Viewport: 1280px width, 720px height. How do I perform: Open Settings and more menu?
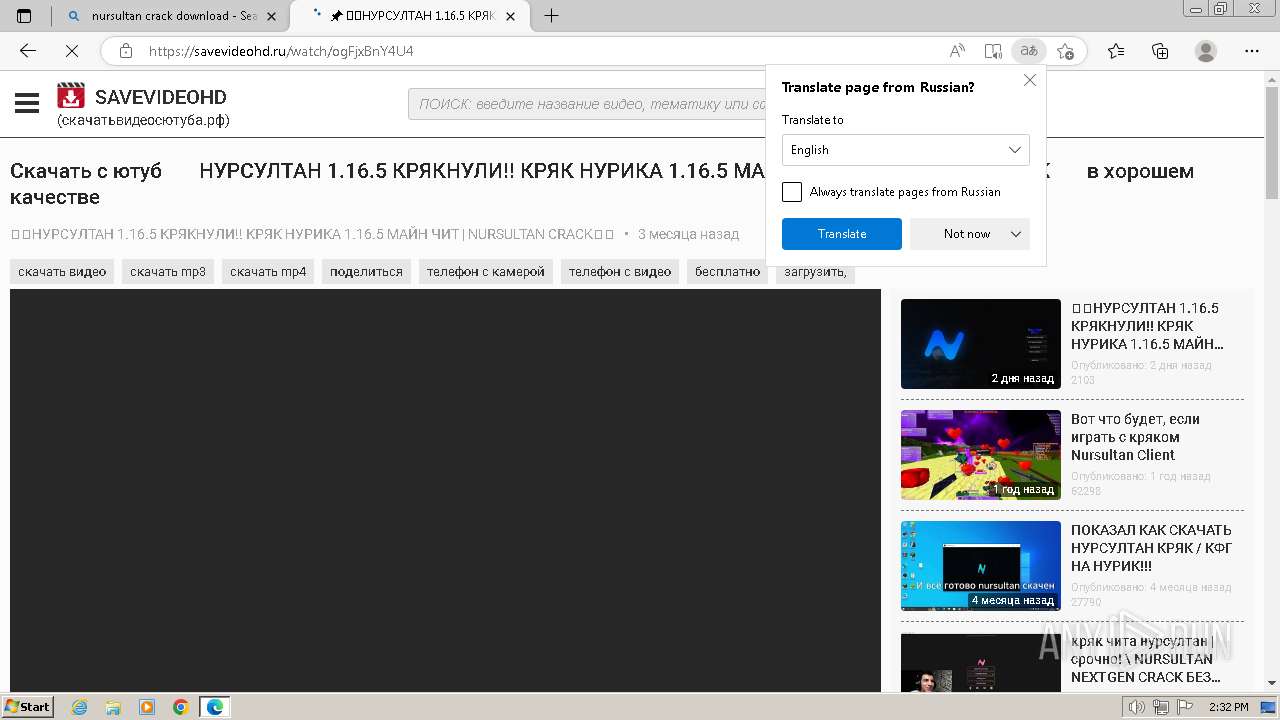tap(1251, 51)
